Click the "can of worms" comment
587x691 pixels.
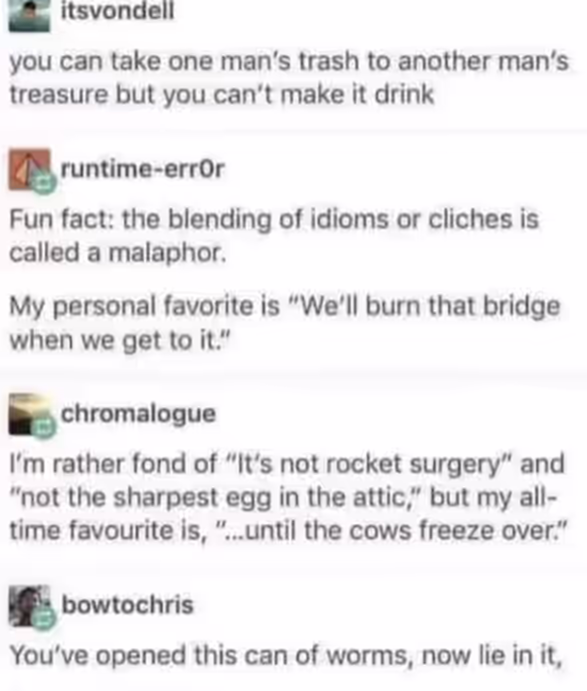pyautogui.click(x=286, y=656)
